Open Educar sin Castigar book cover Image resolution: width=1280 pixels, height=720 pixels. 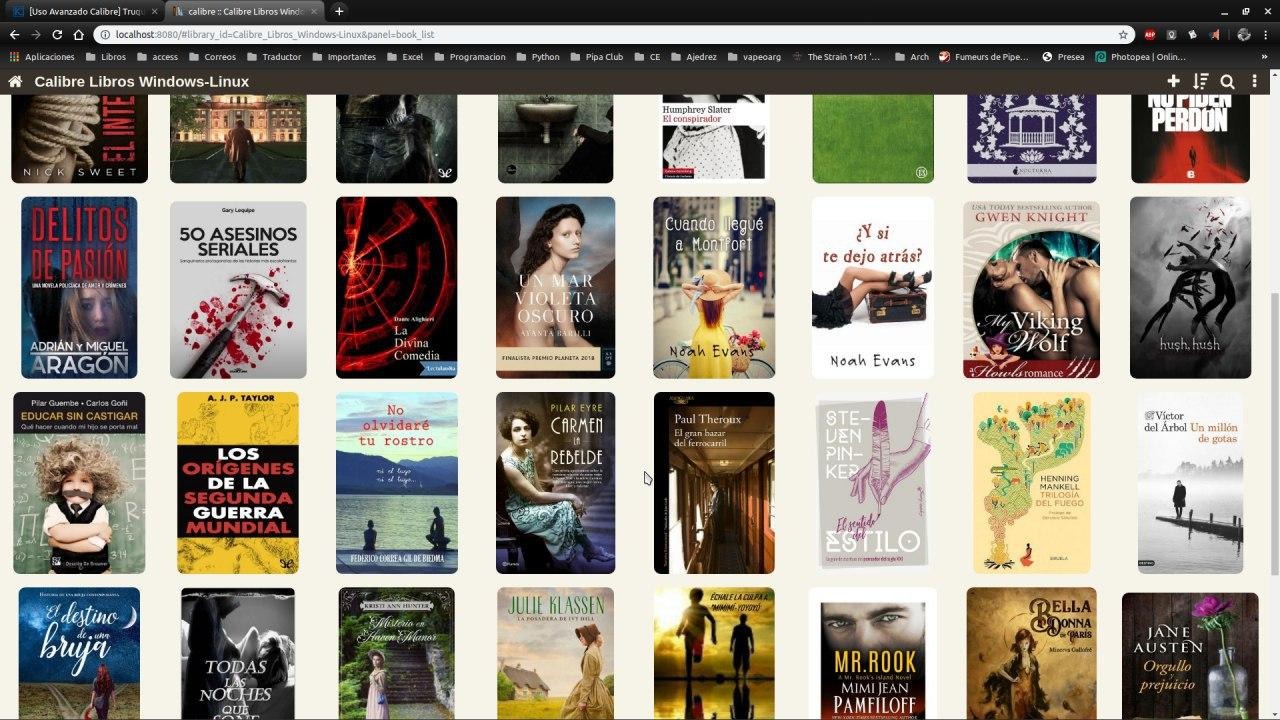pyautogui.click(x=79, y=483)
